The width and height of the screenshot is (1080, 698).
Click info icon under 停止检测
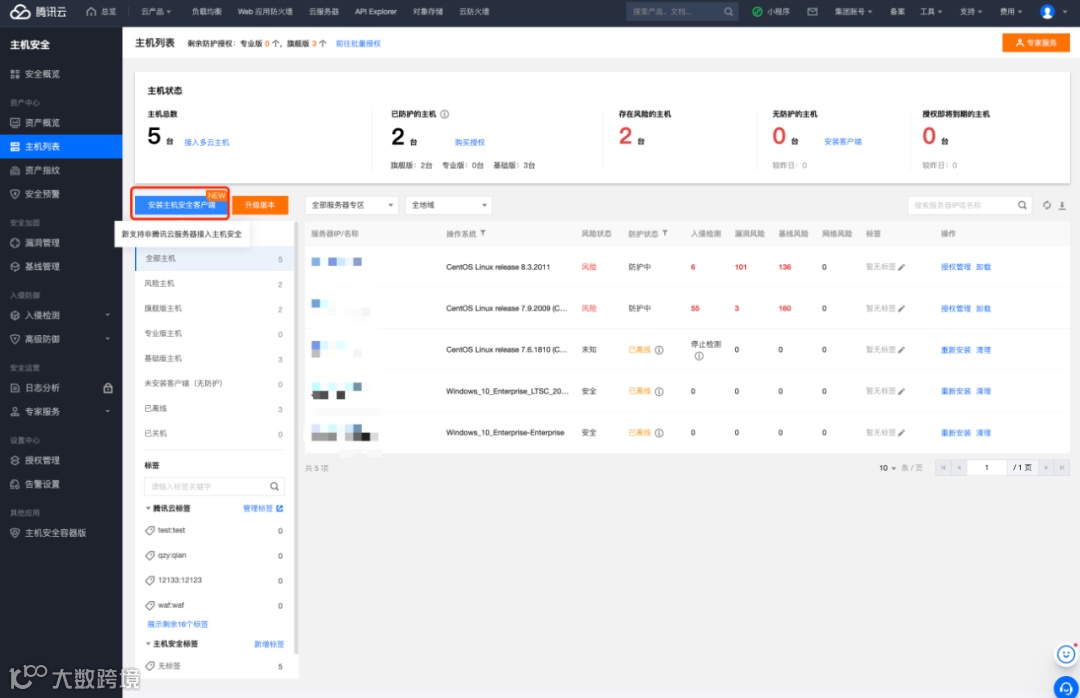(698, 356)
